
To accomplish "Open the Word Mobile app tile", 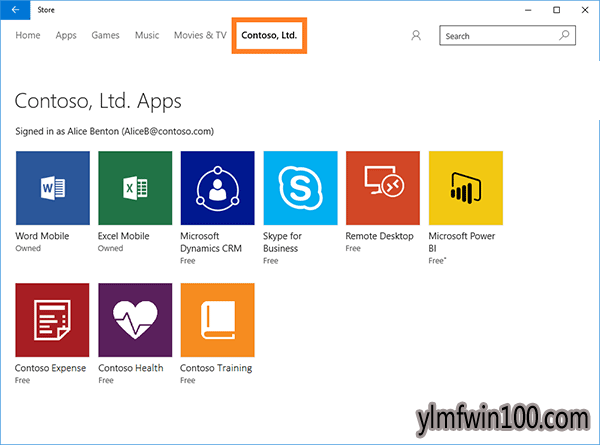I will [52, 188].
